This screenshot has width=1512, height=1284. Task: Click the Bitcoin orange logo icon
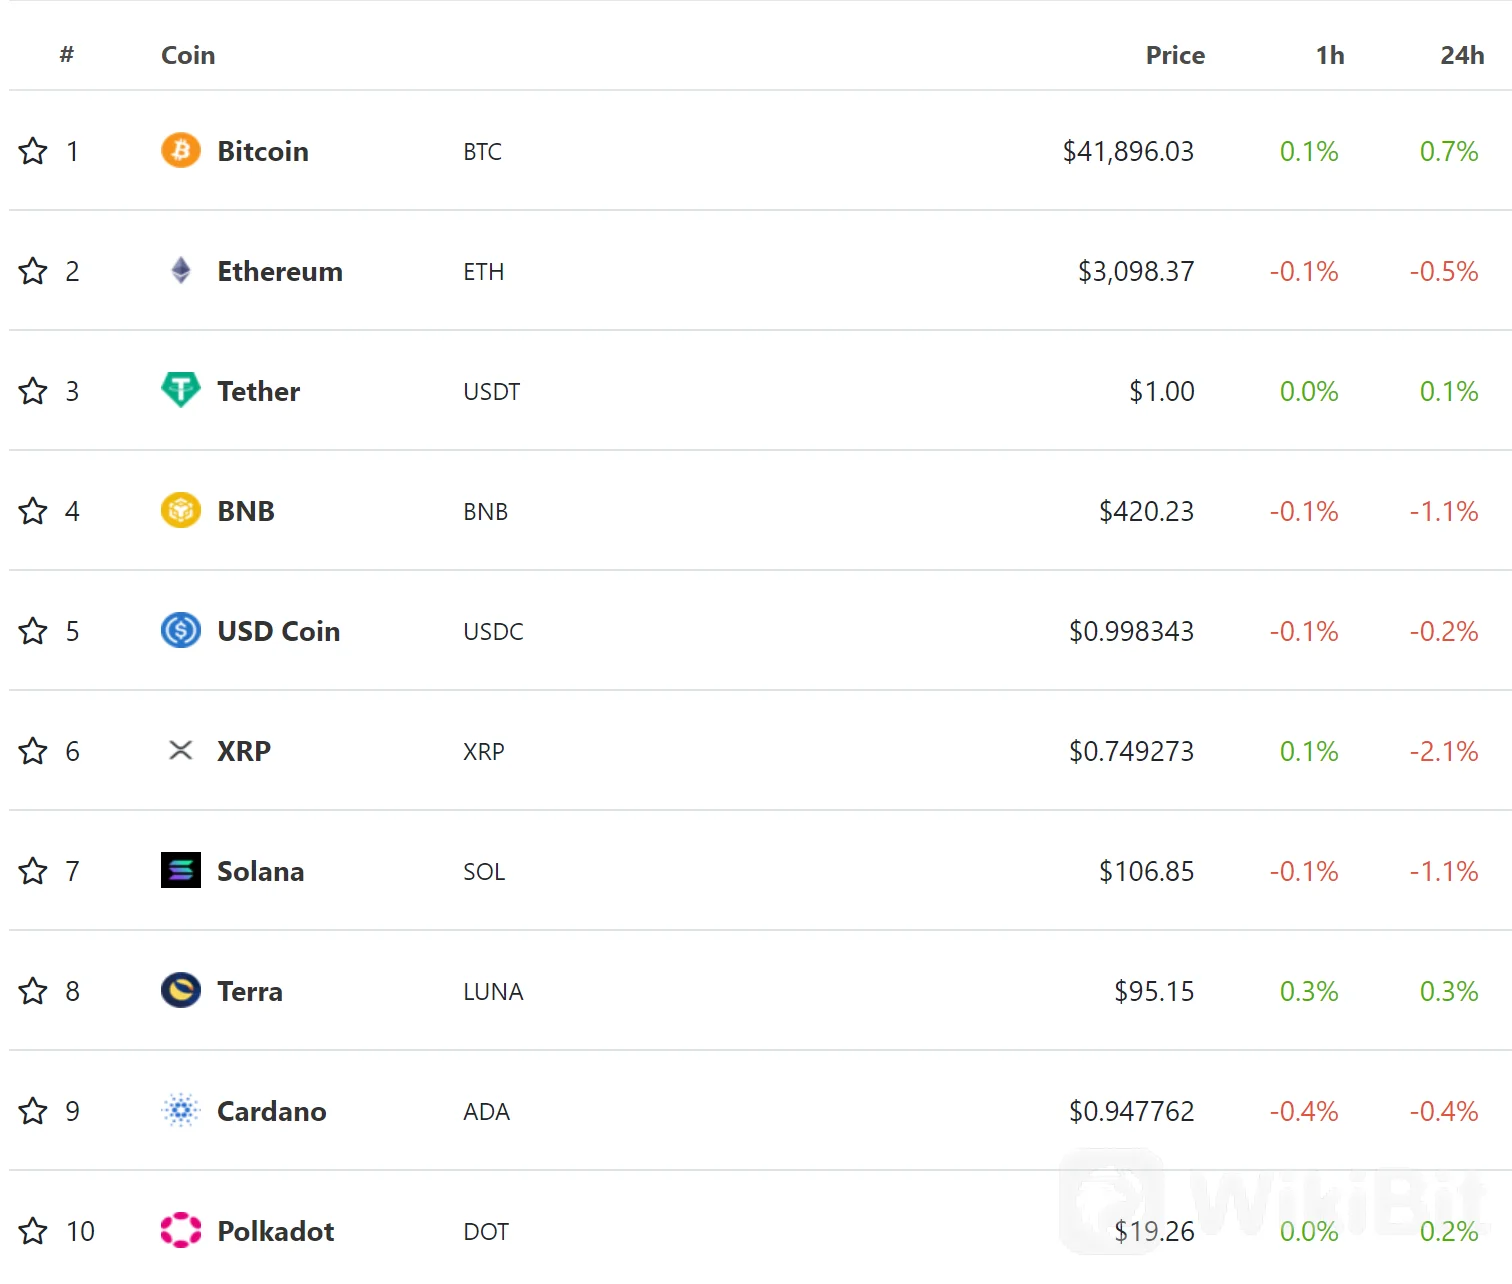pos(181,150)
